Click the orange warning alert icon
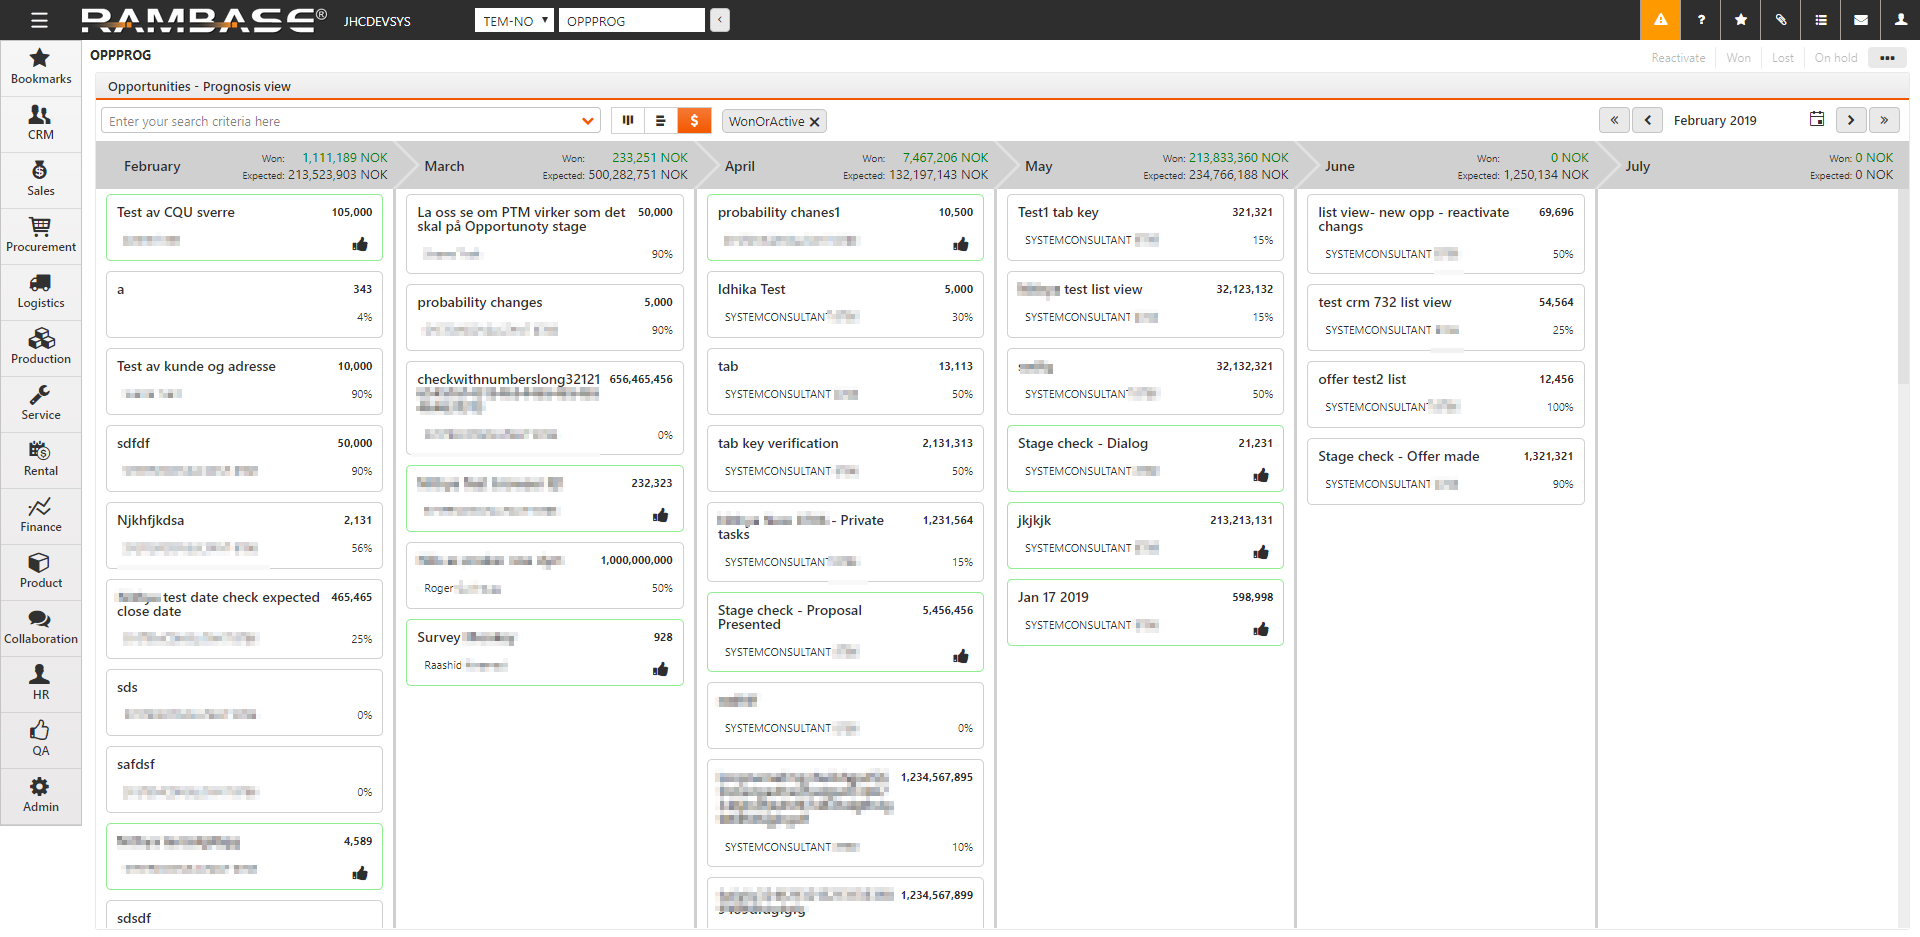1920x937 pixels. click(1660, 20)
